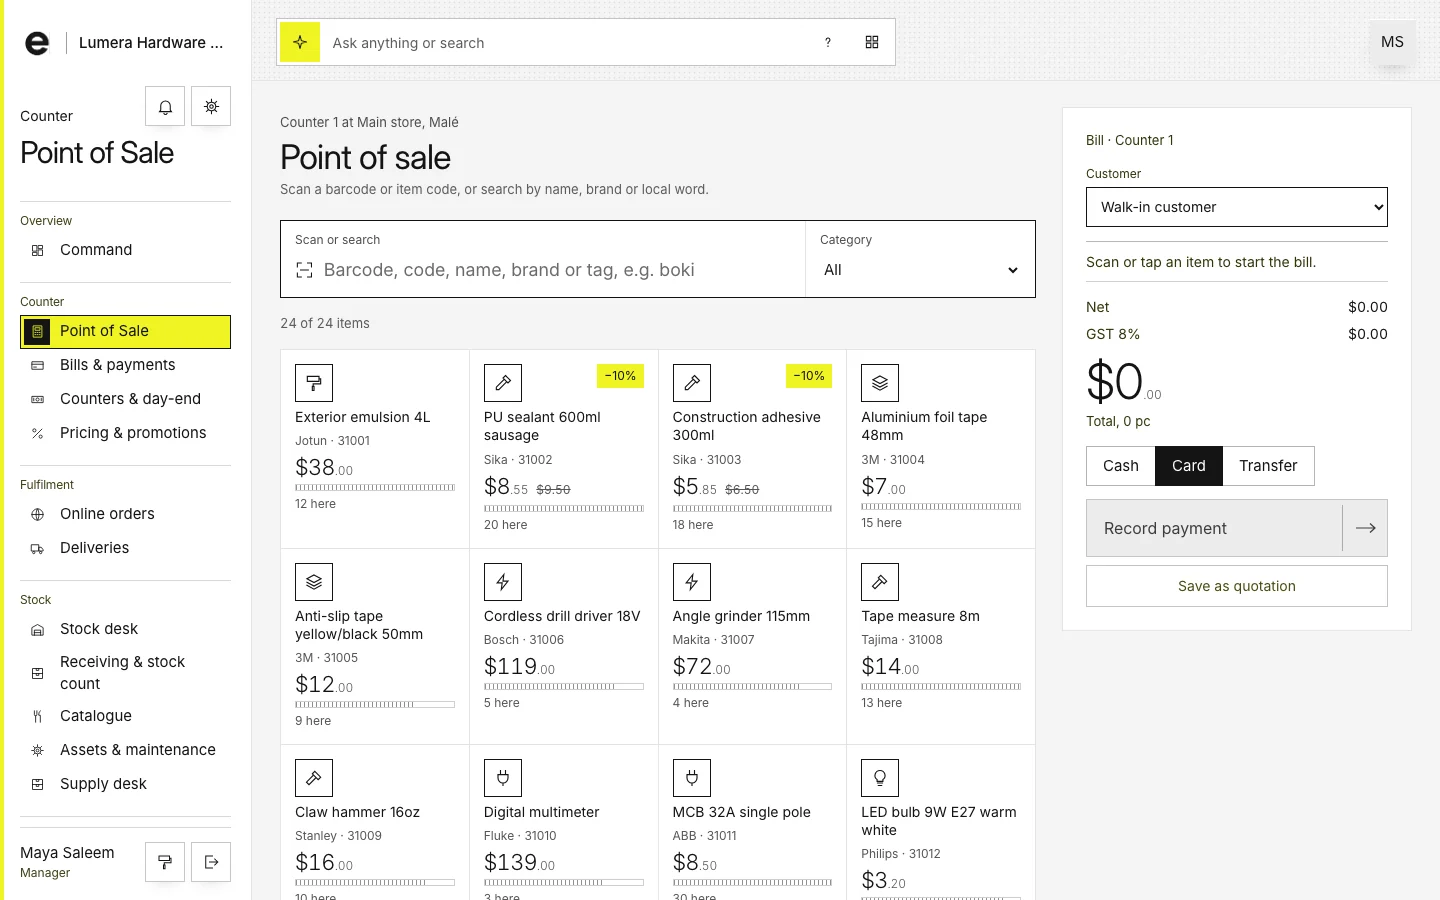Screen dimensions: 1440x900
Task: Click the -10% badge on PU sealant
Action: tap(620, 376)
